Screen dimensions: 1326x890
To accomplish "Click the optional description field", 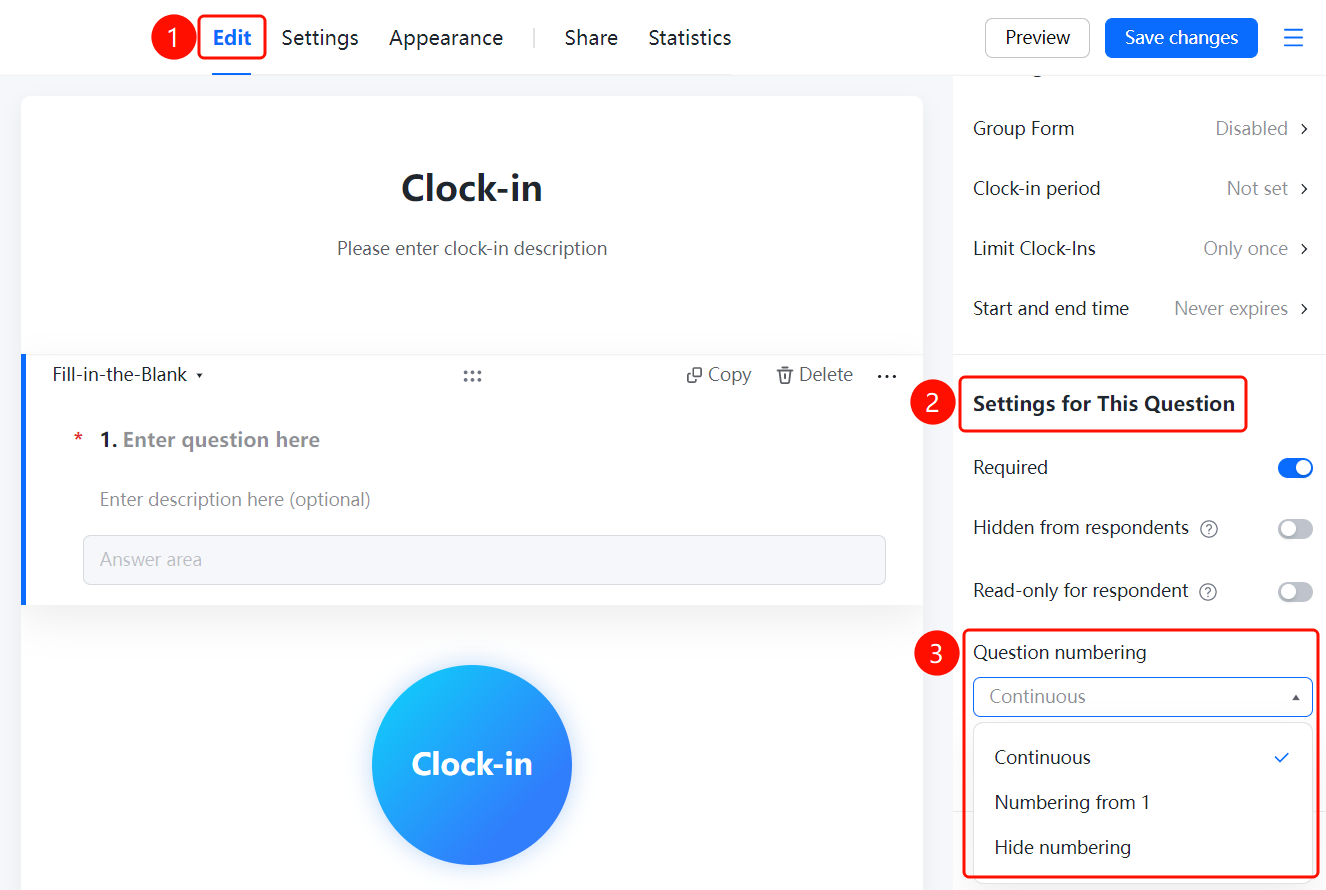I will click(x=235, y=499).
